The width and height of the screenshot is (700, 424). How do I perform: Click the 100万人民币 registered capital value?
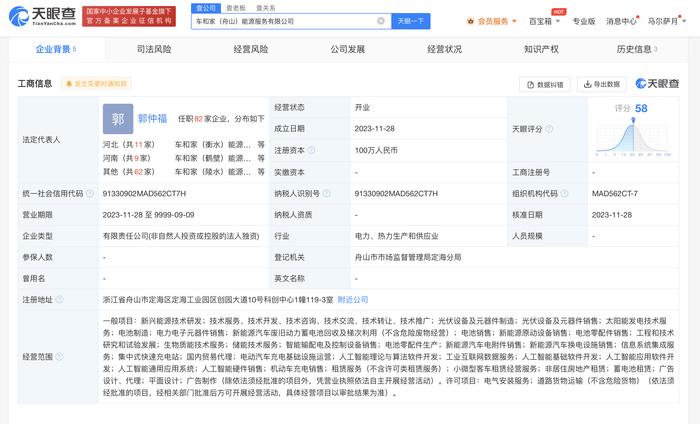[x=376, y=150]
